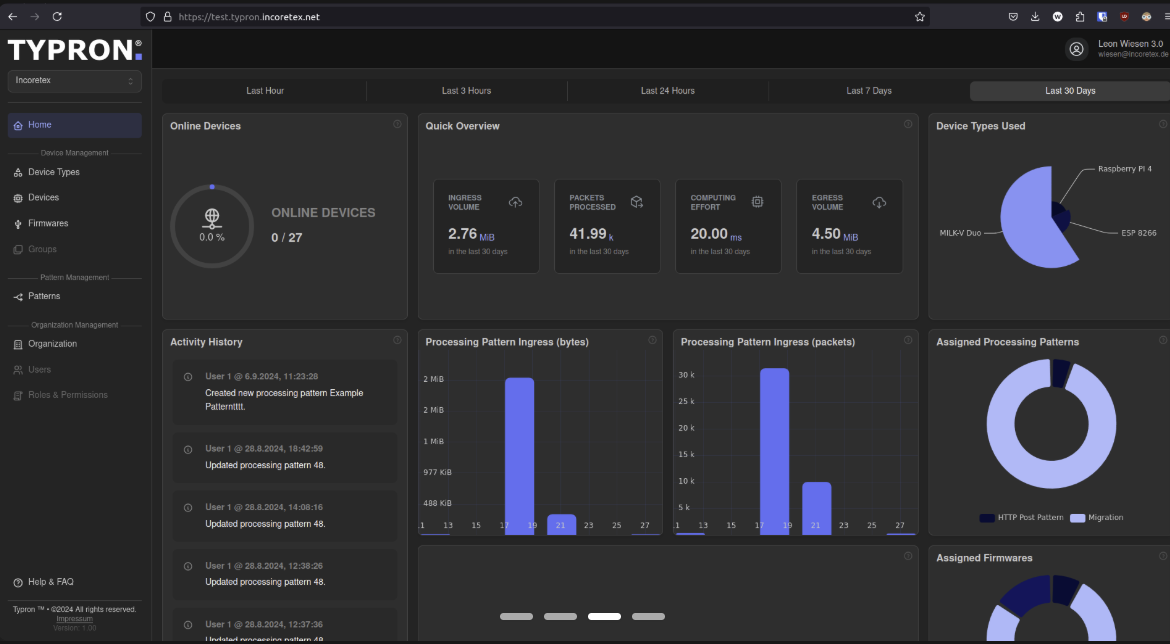Click the icon beside the 12:38:26 activity entry

(x=188, y=566)
